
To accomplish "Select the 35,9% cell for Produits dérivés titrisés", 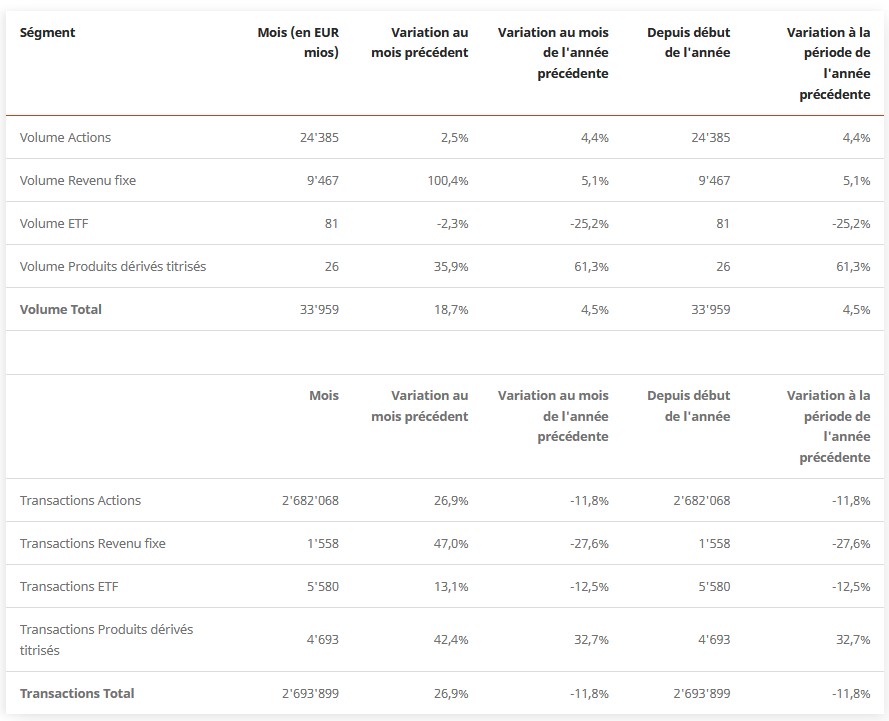I will [x=449, y=266].
